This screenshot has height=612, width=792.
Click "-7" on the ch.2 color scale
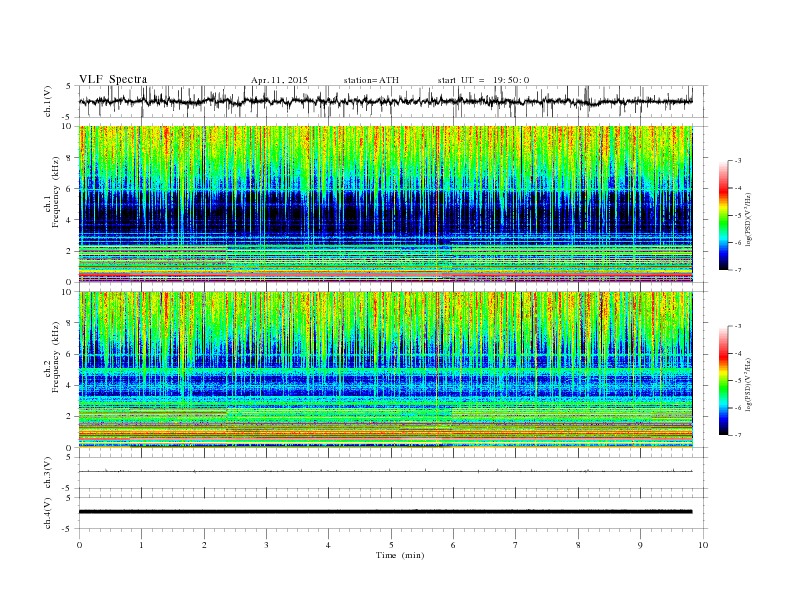(738, 435)
